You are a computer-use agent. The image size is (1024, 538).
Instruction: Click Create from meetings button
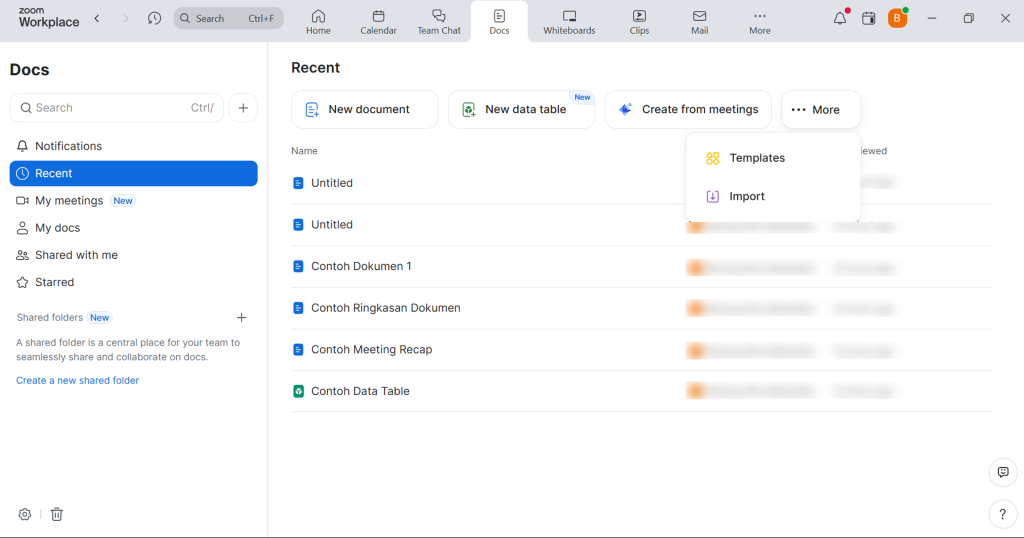688,109
